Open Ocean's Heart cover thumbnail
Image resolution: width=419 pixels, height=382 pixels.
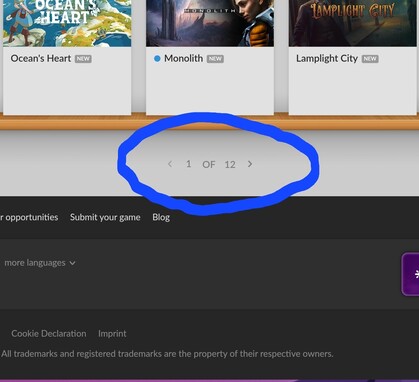pyautogui.click(x=67, y=23)
